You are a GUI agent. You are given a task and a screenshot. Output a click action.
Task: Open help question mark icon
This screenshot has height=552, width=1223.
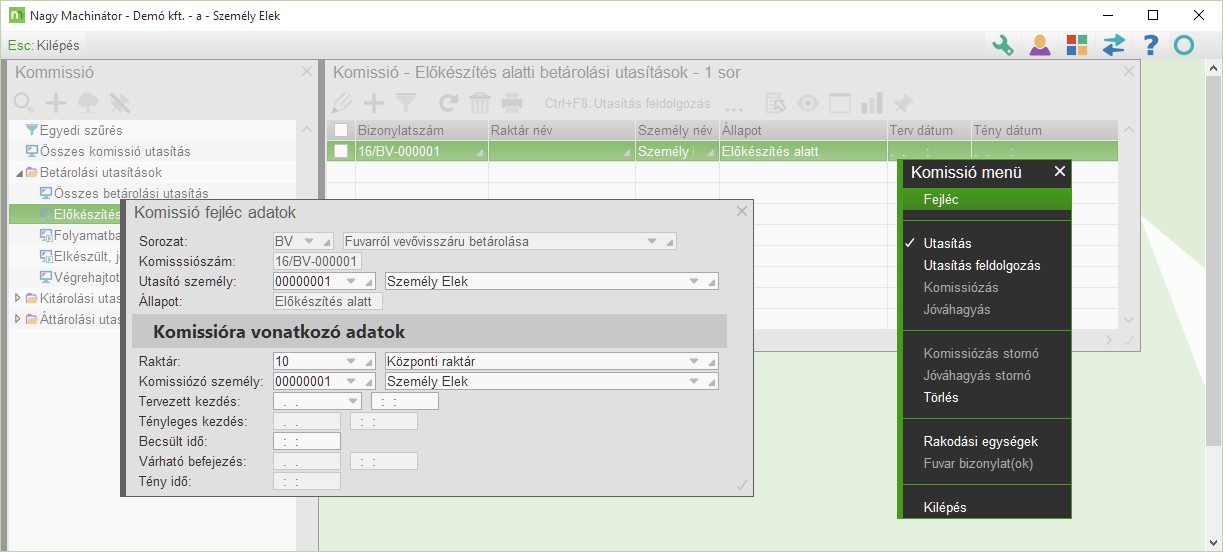click(1150, 45)
